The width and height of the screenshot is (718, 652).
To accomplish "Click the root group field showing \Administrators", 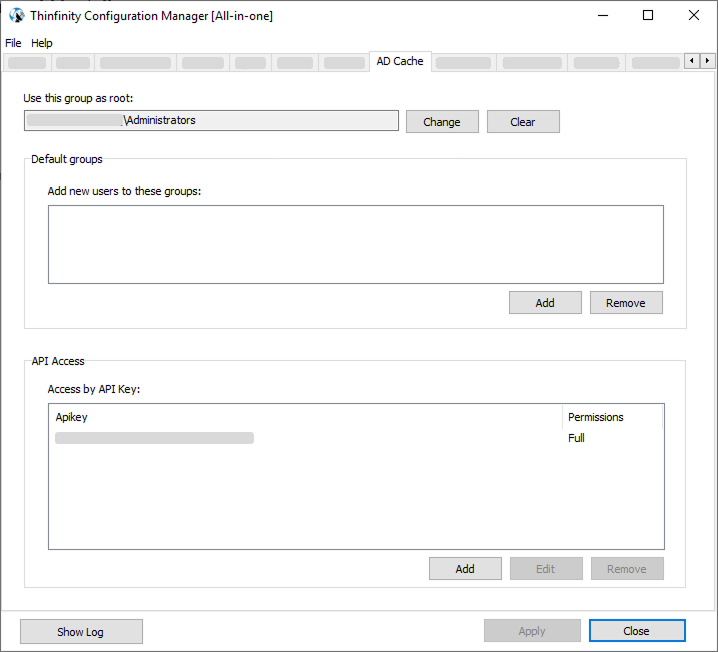I will pyautogui.click(x=211, y=120).
